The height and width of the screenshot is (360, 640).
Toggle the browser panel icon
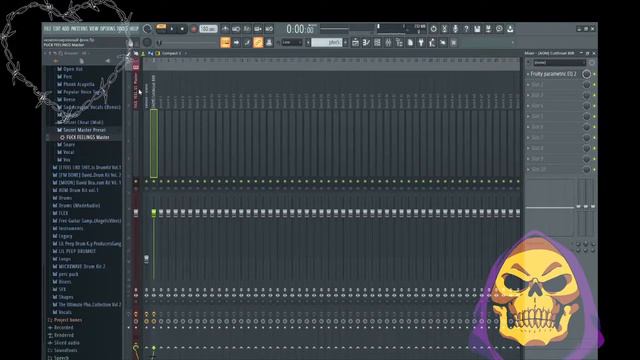pyautogui.click(x=399, y=42)
